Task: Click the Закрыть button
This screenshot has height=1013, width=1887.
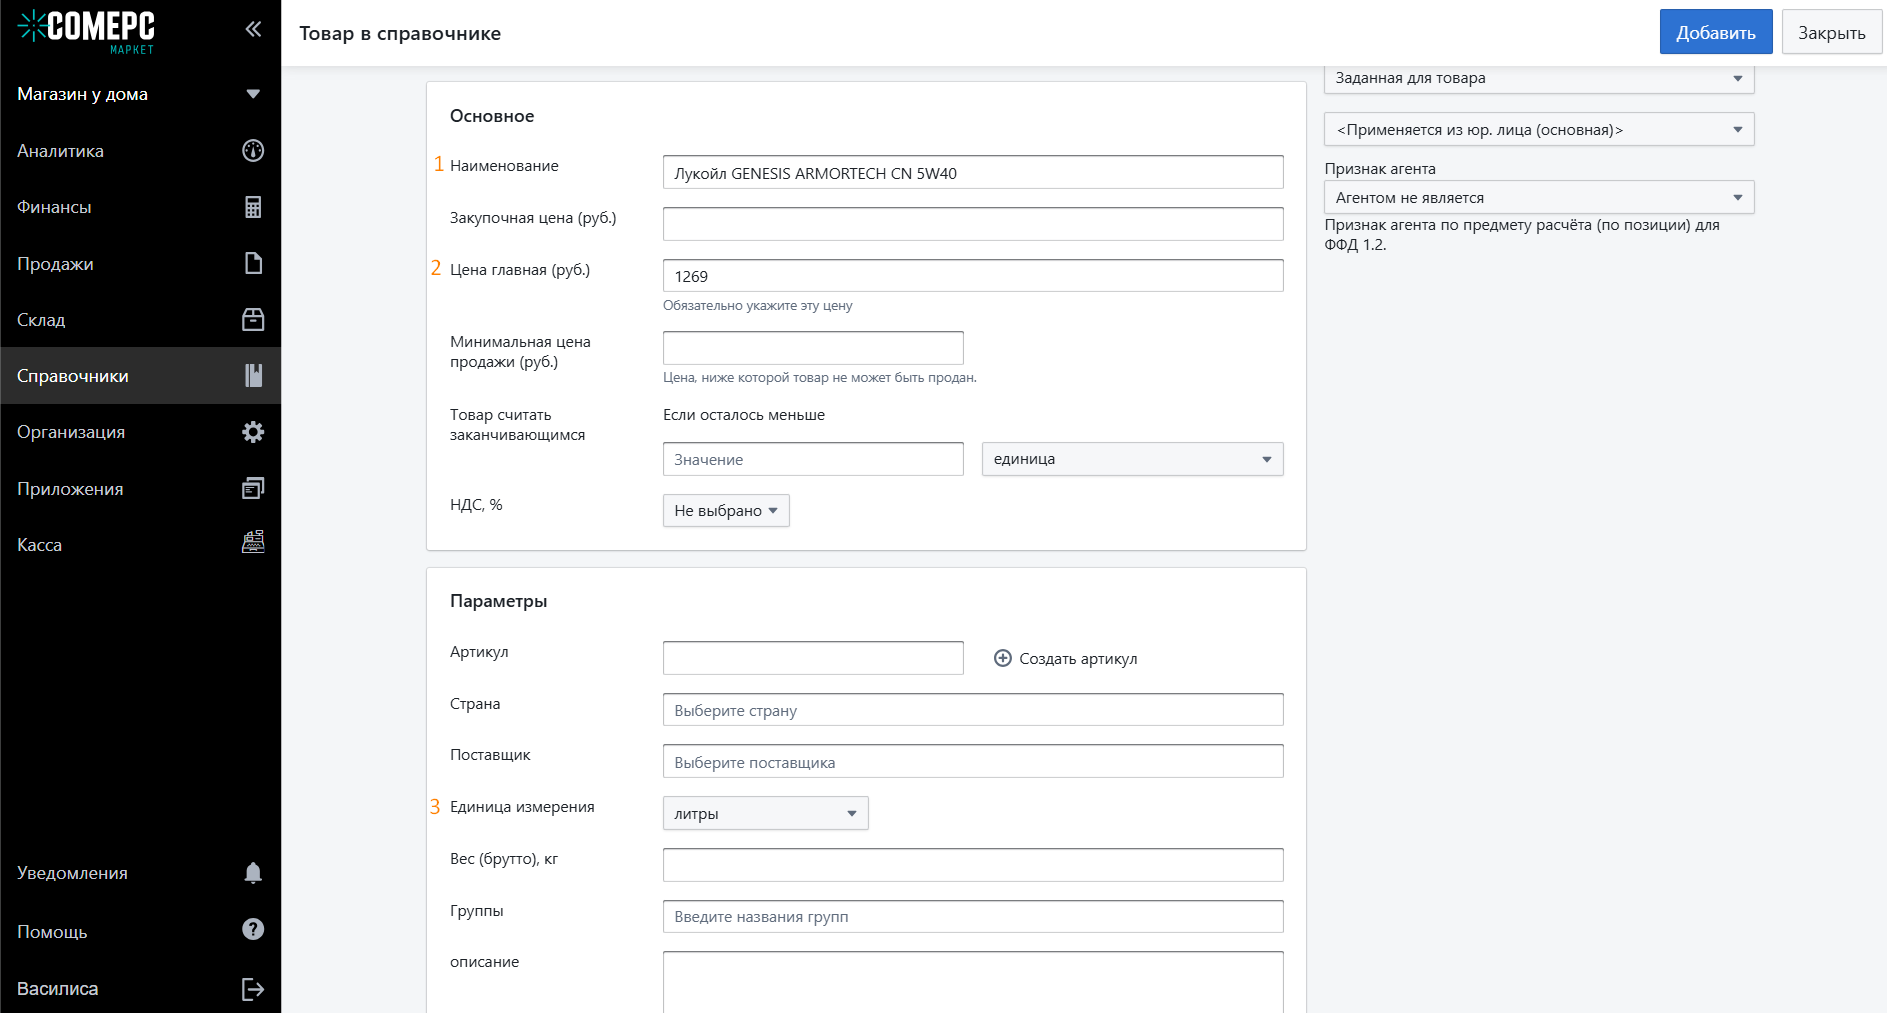Action: 1832,32
